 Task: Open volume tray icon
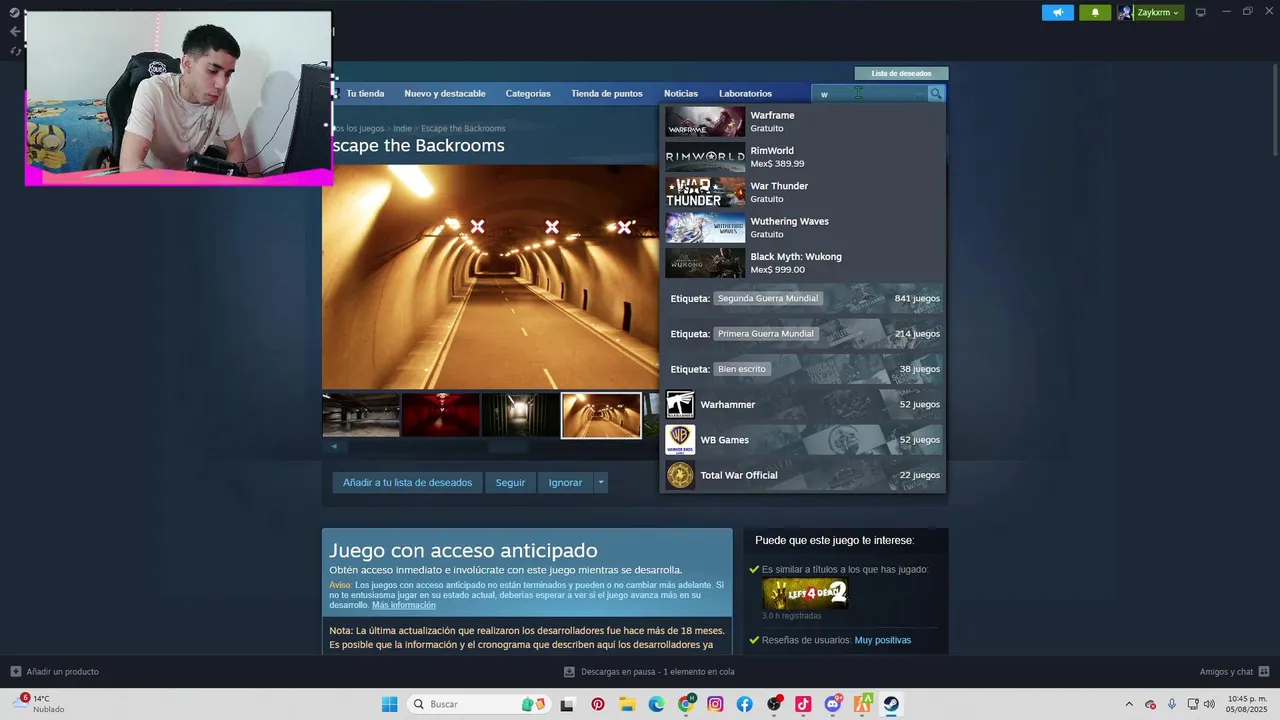1209,704
